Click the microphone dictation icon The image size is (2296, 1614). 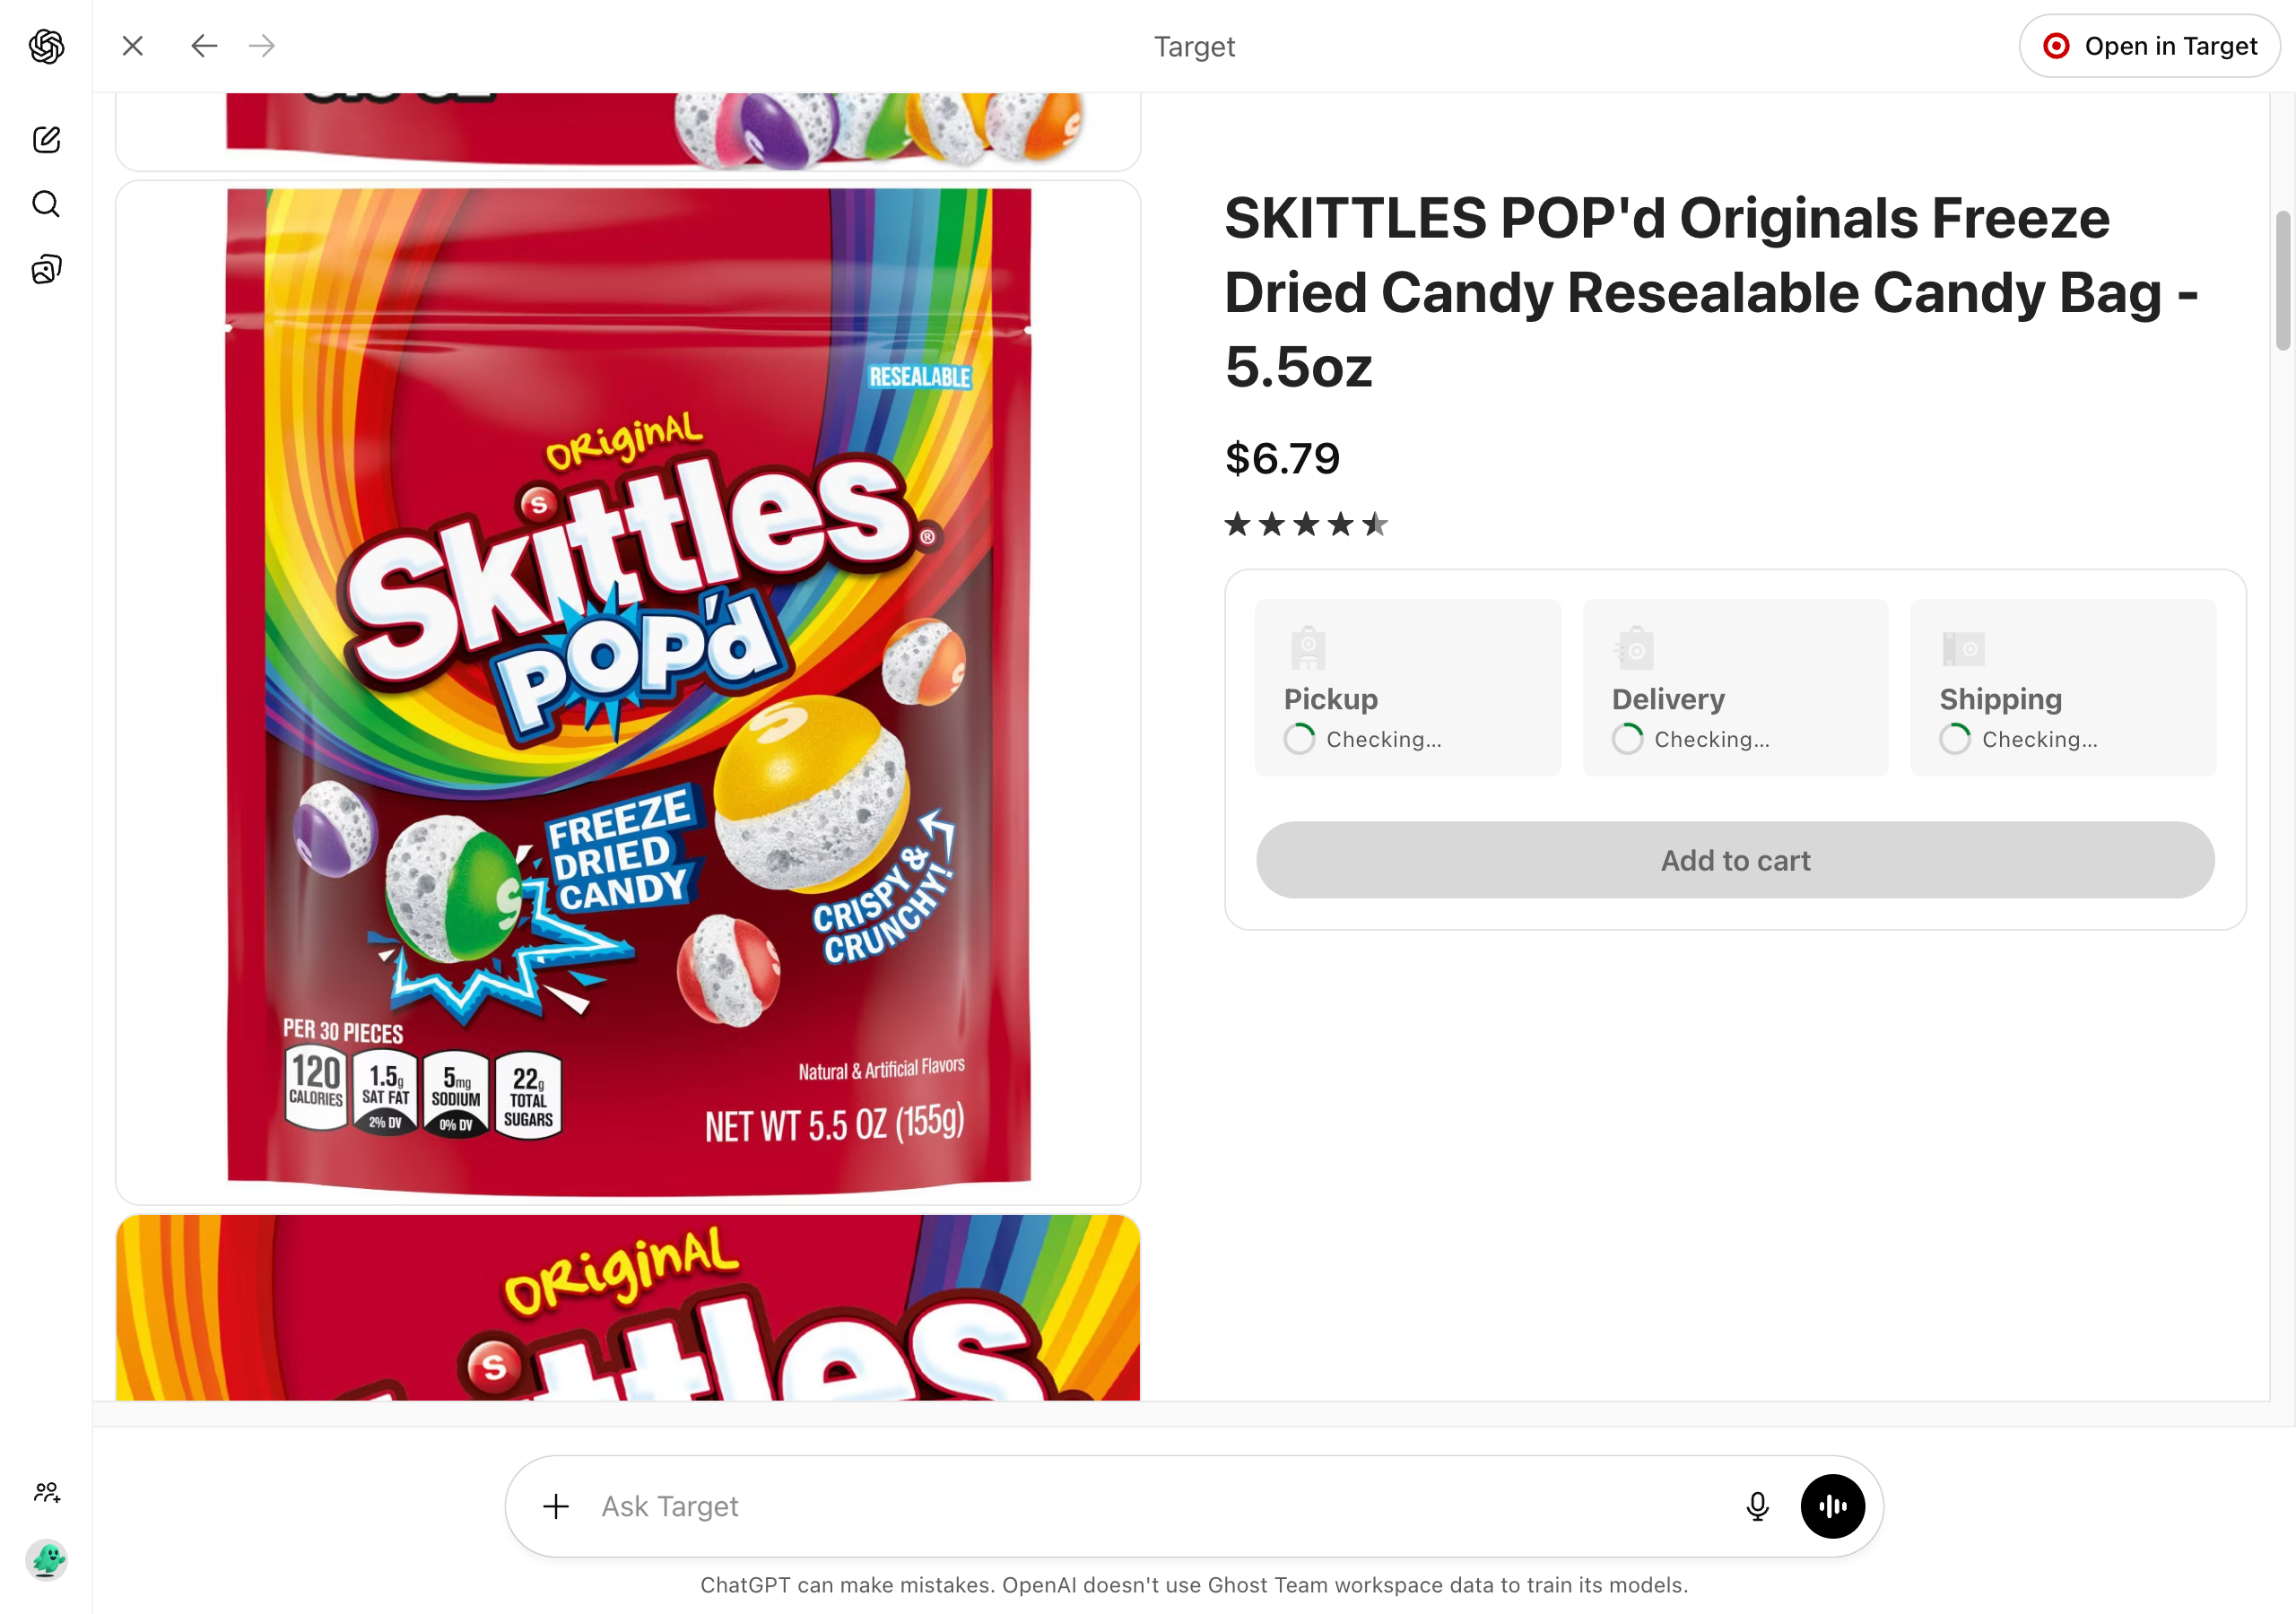[1757, 1506]
